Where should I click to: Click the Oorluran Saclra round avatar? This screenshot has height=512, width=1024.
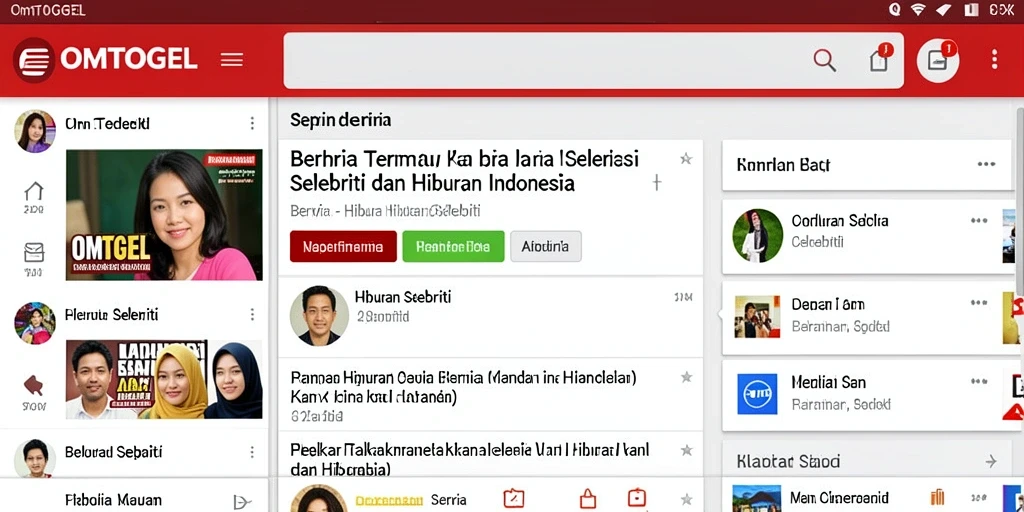(x=758, y=236)
